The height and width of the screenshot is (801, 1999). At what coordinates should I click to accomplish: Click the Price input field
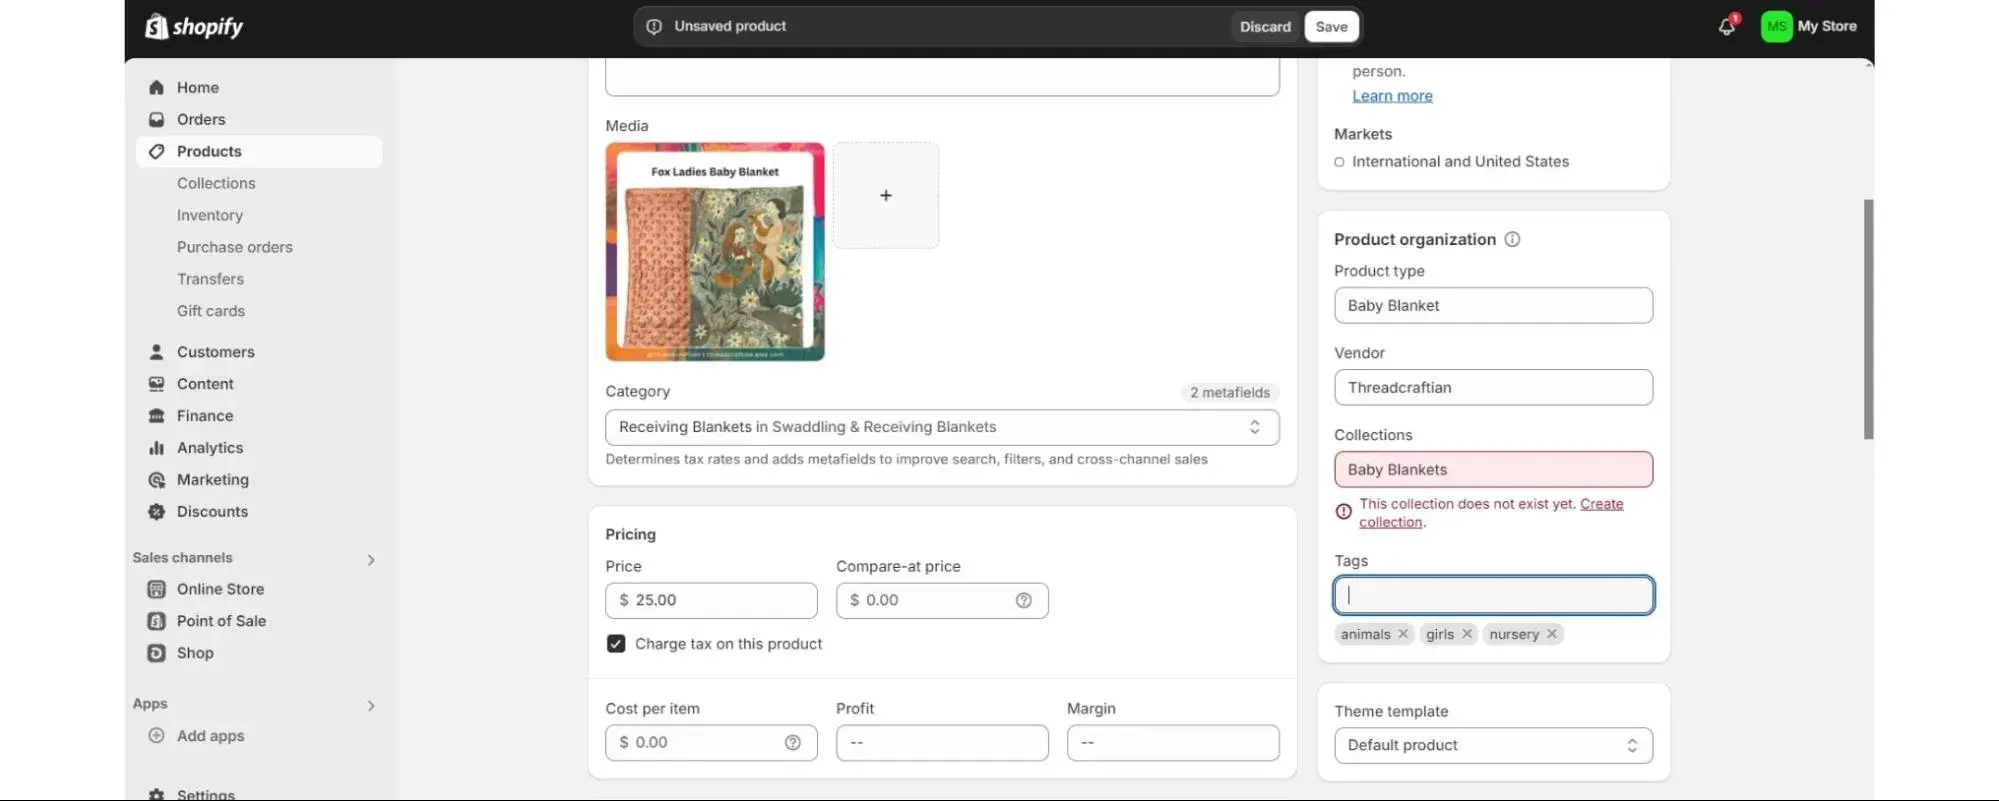(711, 601)
